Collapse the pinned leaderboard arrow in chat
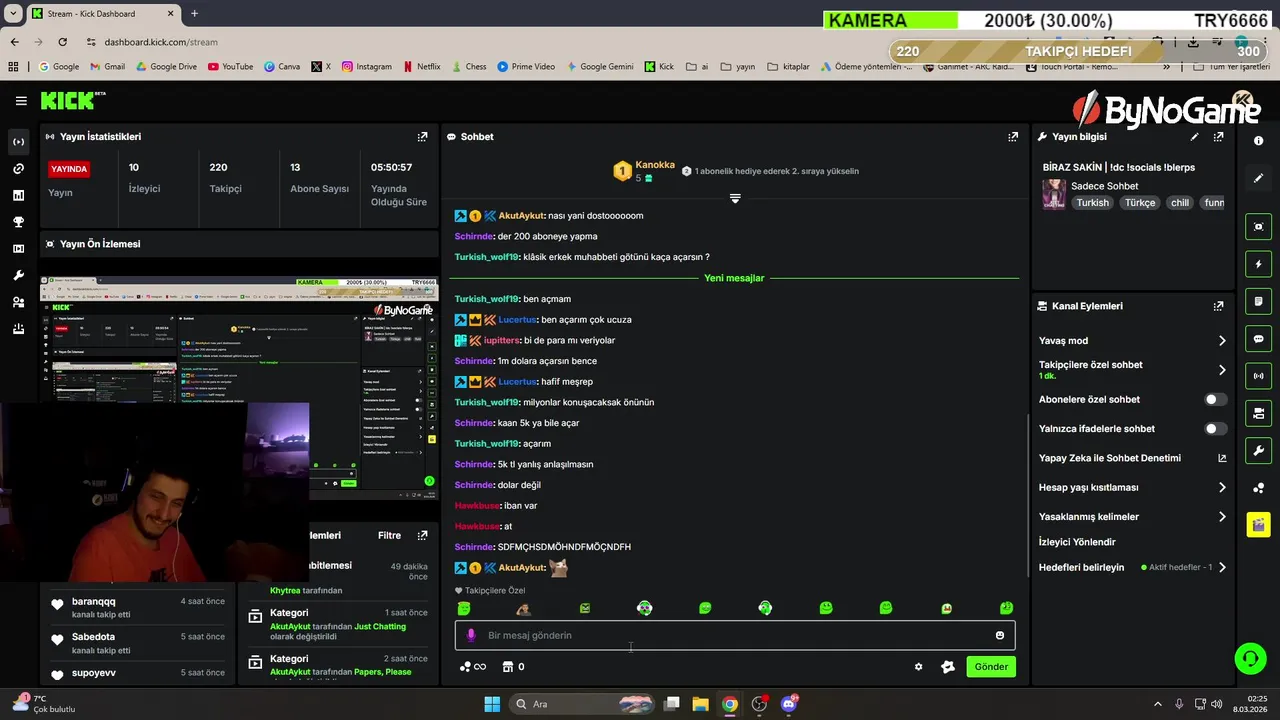Viewport: 1280px width, 720px height. 735,198
